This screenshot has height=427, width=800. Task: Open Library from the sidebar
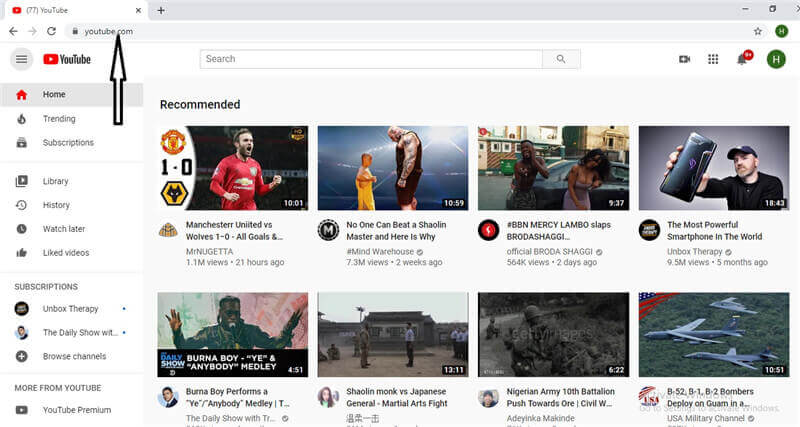point(55,181)
